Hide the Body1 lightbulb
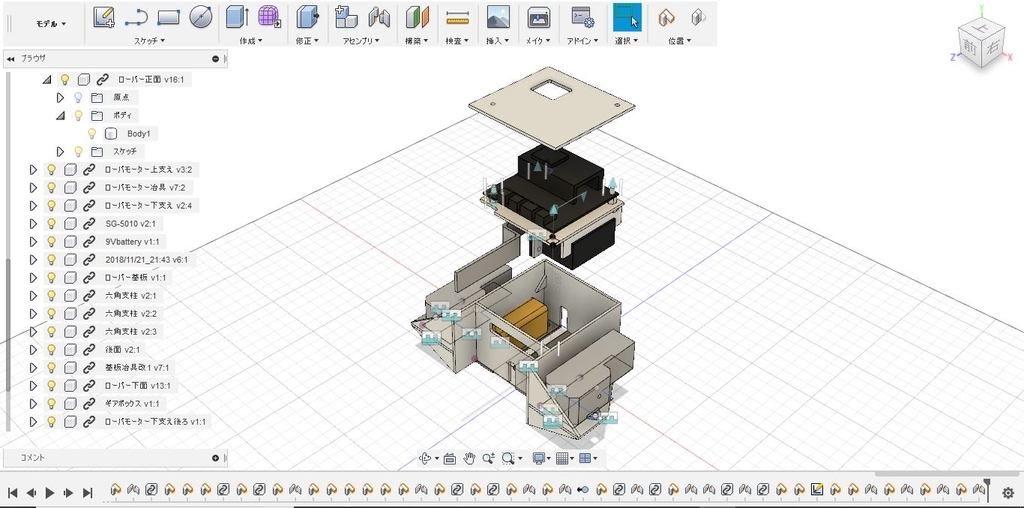Screen dimensions: 1024x508 pos(92,133)
